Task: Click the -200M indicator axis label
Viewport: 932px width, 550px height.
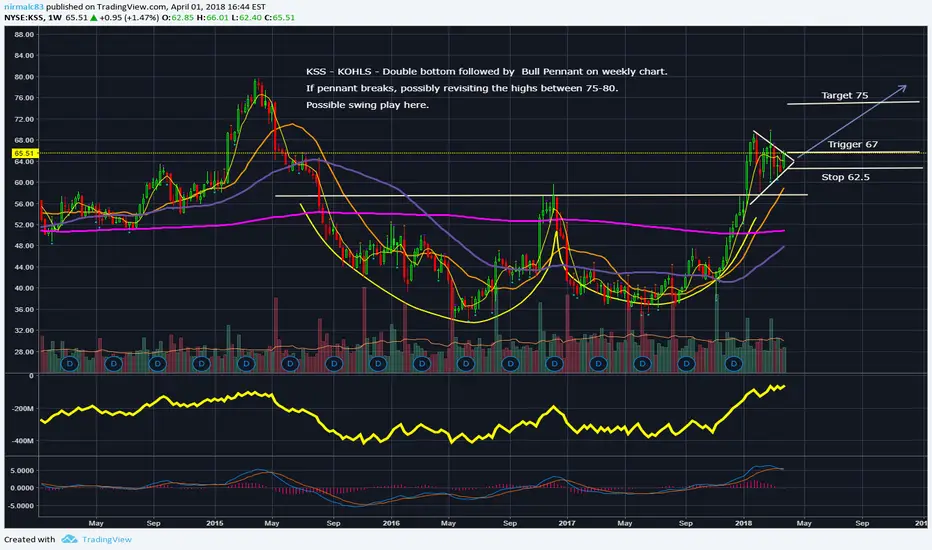Action: click(21, 408)
